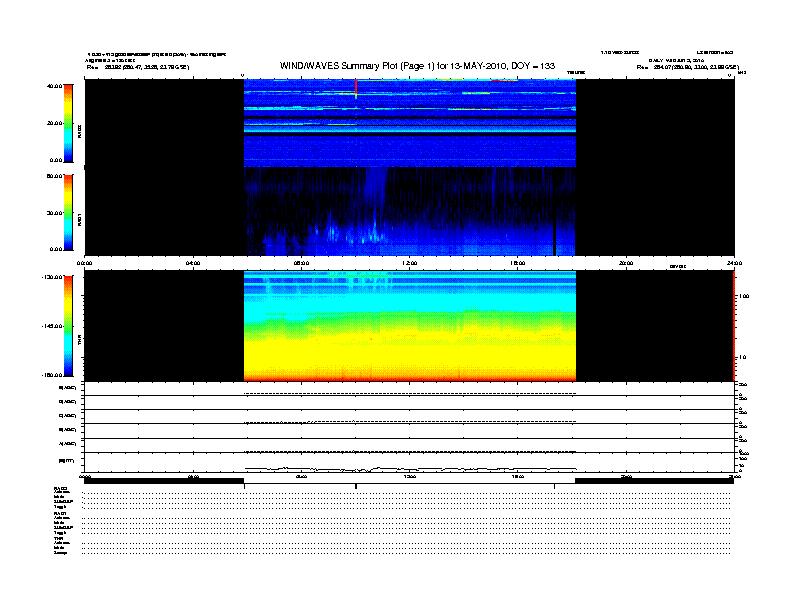Click the 12:00 time label under RAD1 spectrogram
The image size is (792, 612).
coord(410,263)
